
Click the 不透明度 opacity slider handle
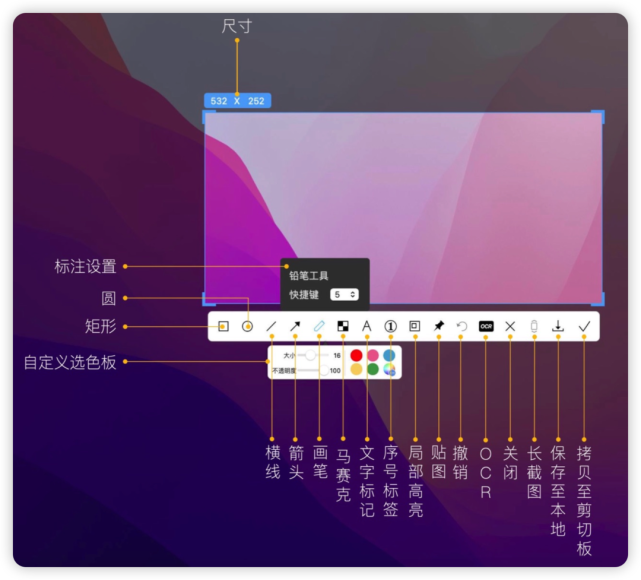click(x=324, y=370)
